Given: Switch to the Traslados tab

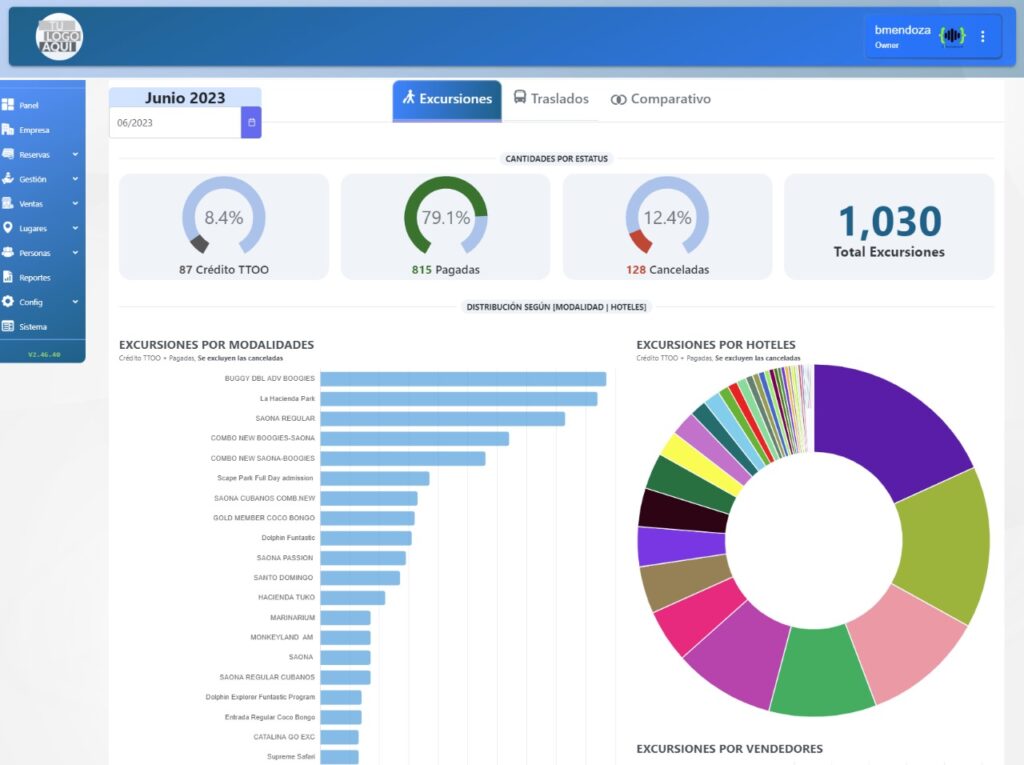Looking at the screenshot, I should (551, 99).
